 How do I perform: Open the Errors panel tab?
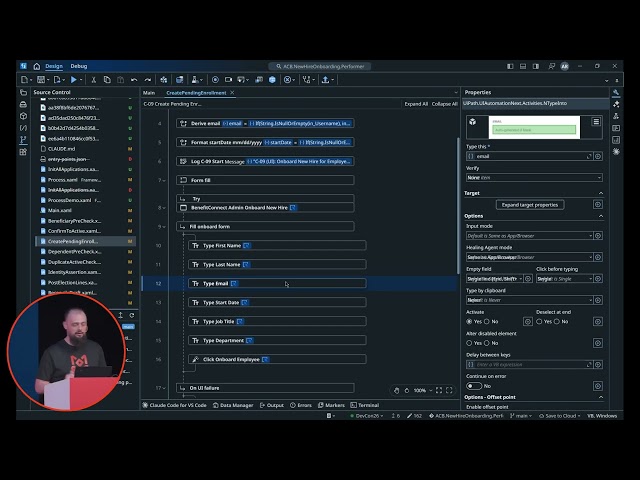[x=301, y=405]
